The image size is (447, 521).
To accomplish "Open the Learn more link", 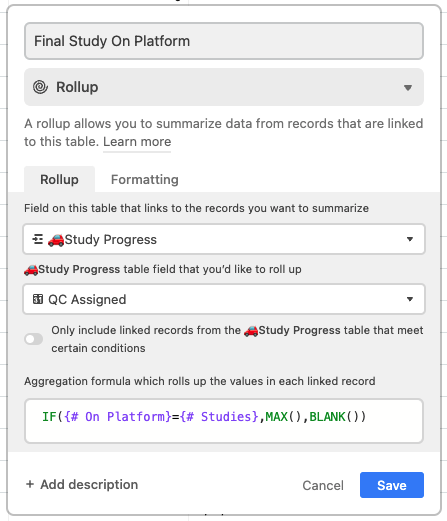I will tap(137, 142).
